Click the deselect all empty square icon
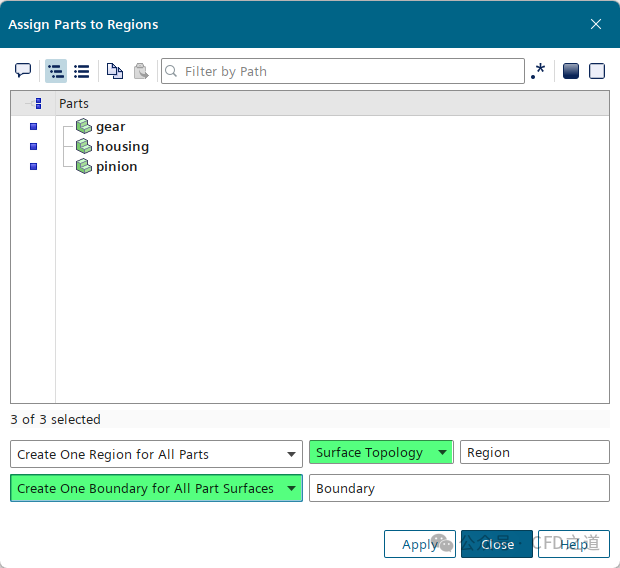 (x=597, y=71)
